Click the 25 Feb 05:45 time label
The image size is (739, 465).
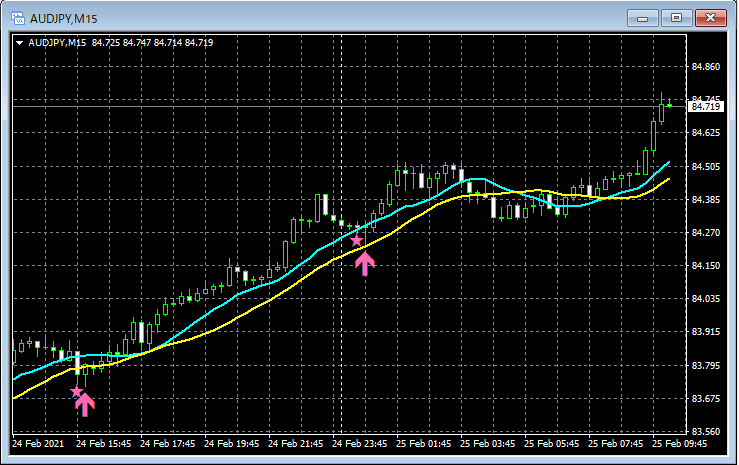tap(551, 444)
